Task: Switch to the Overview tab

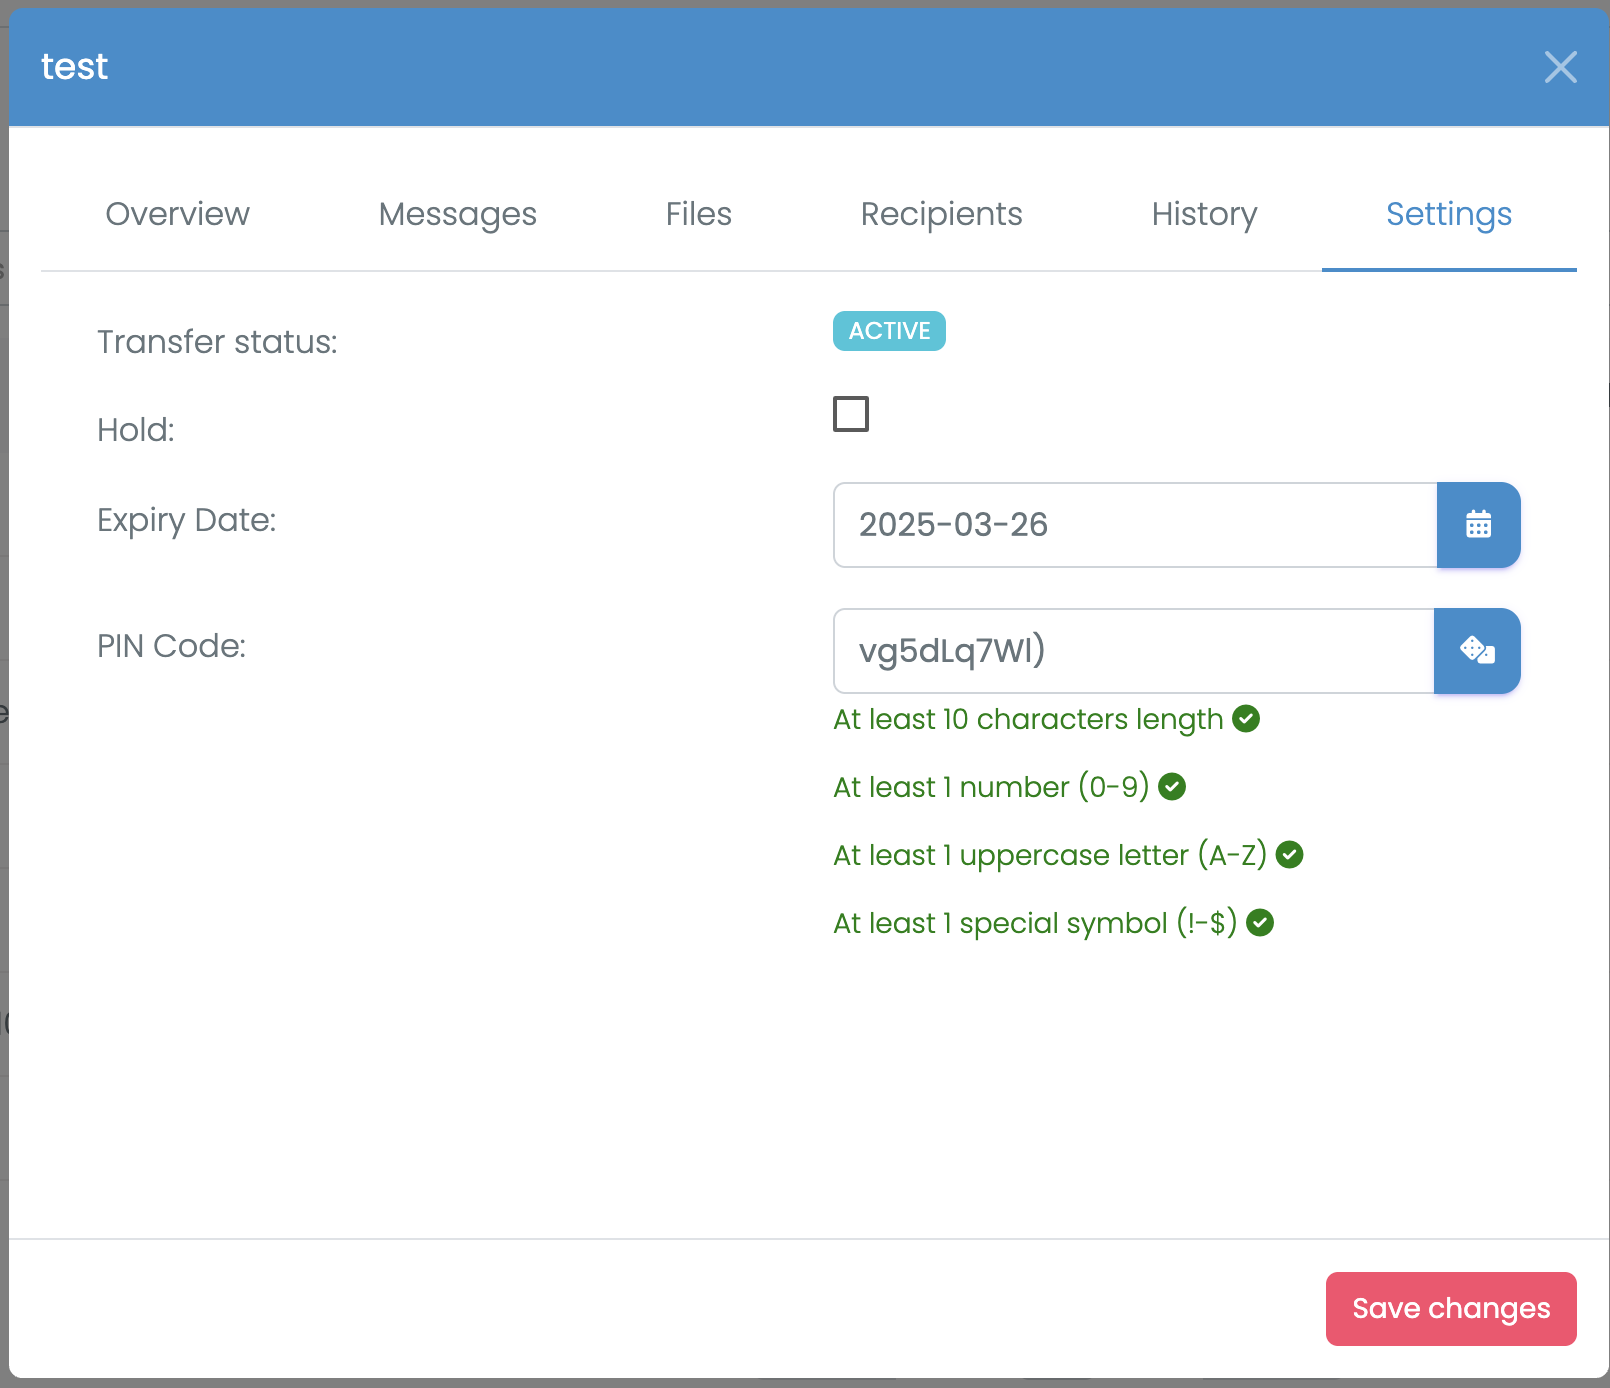Action: tap(177, 214)
